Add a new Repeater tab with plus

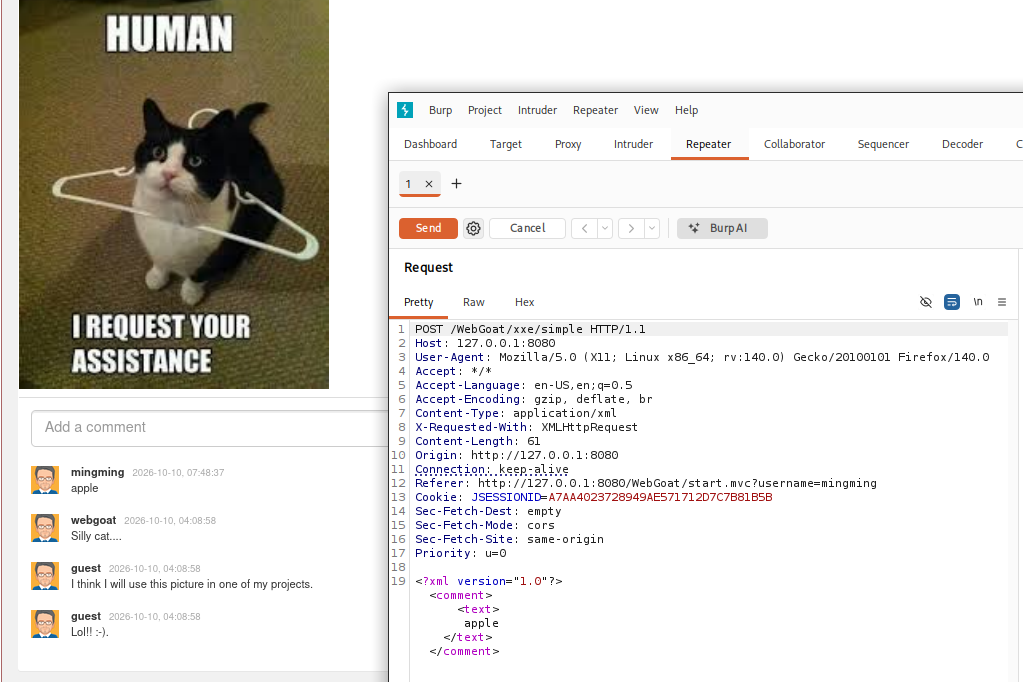[x=457, y=183]
